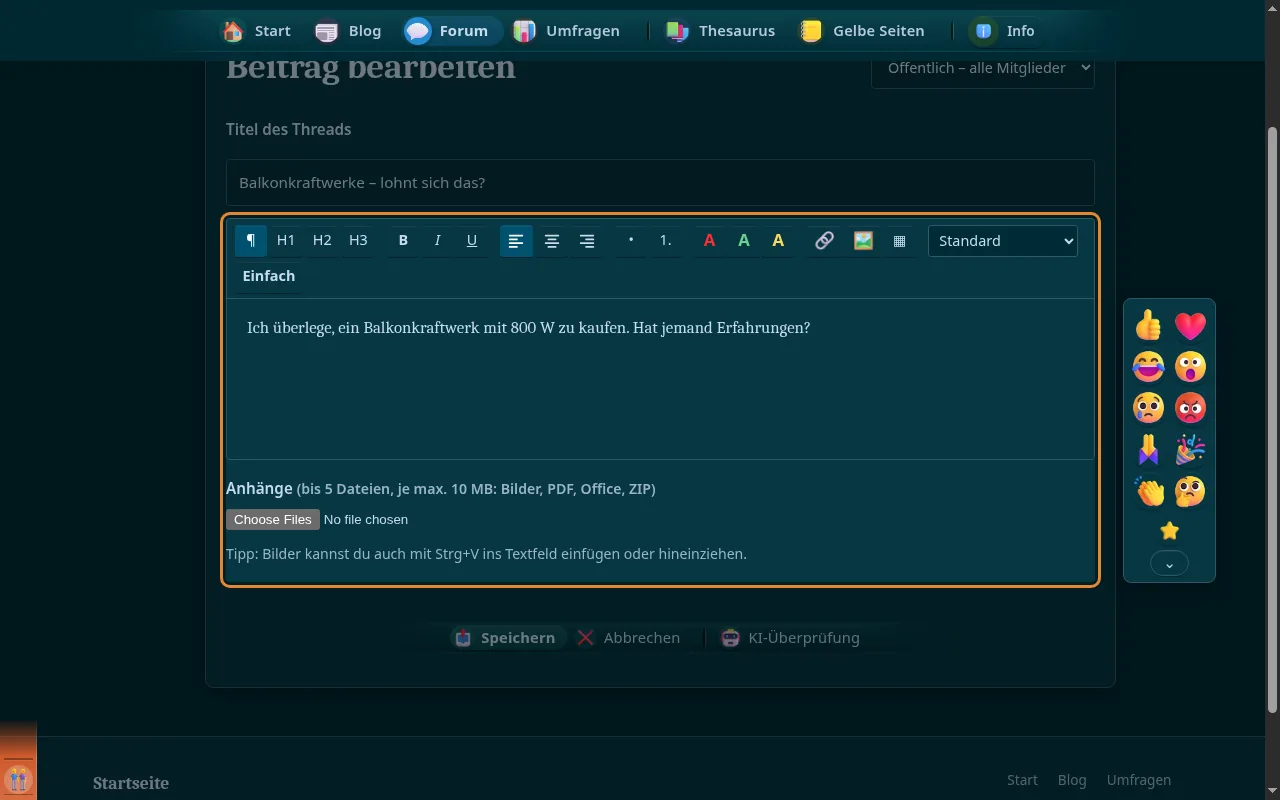Insert a table using the grid icon
1280x800 pixels.
point(899,241)
